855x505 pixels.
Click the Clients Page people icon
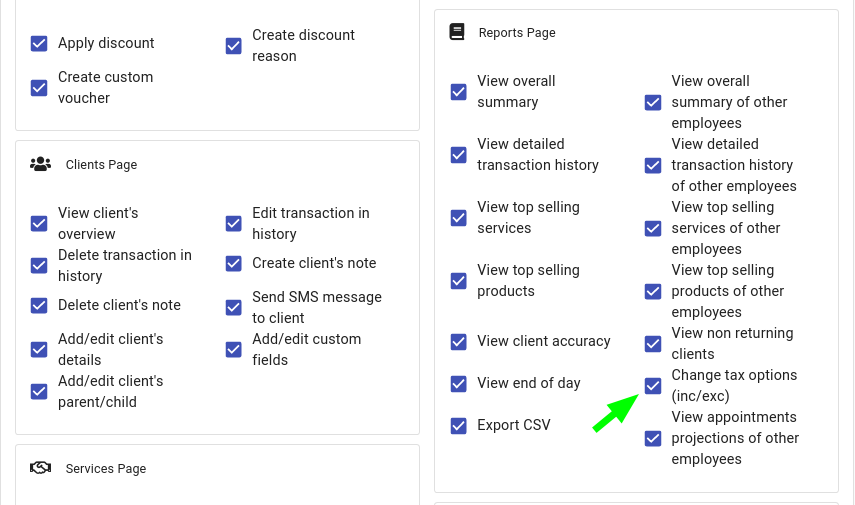coord(40,164)
